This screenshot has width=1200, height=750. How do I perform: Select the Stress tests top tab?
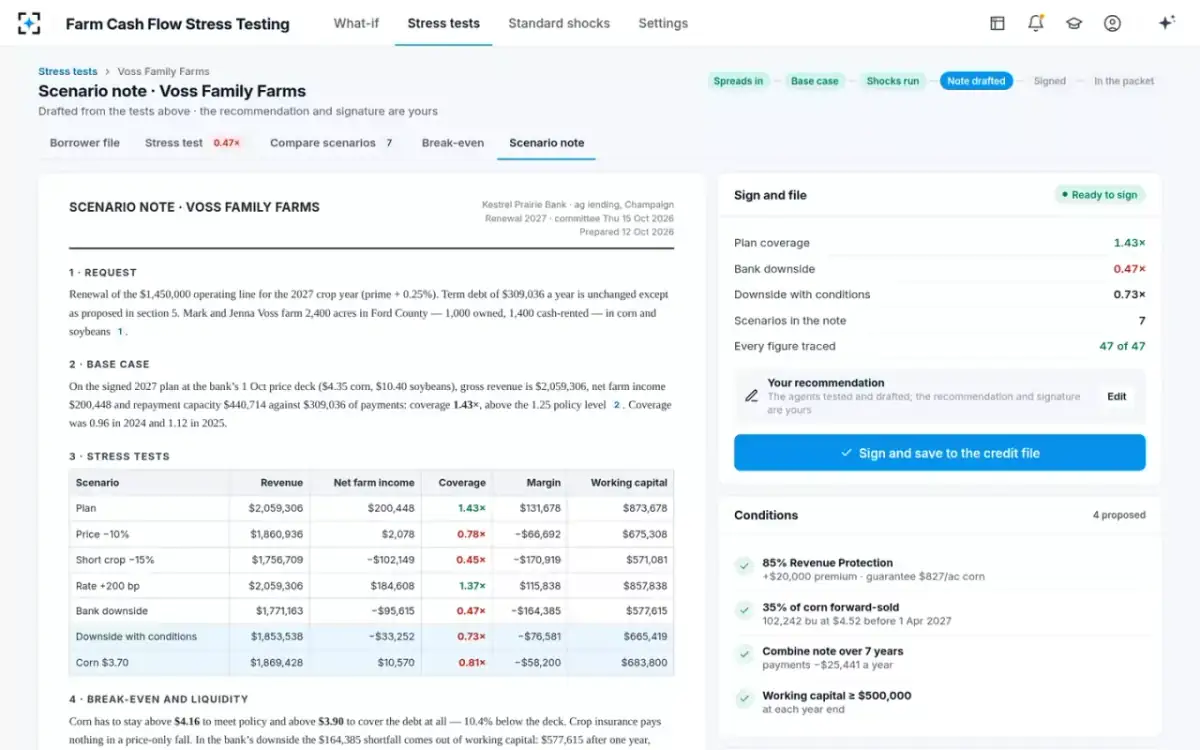click(443, 23)
